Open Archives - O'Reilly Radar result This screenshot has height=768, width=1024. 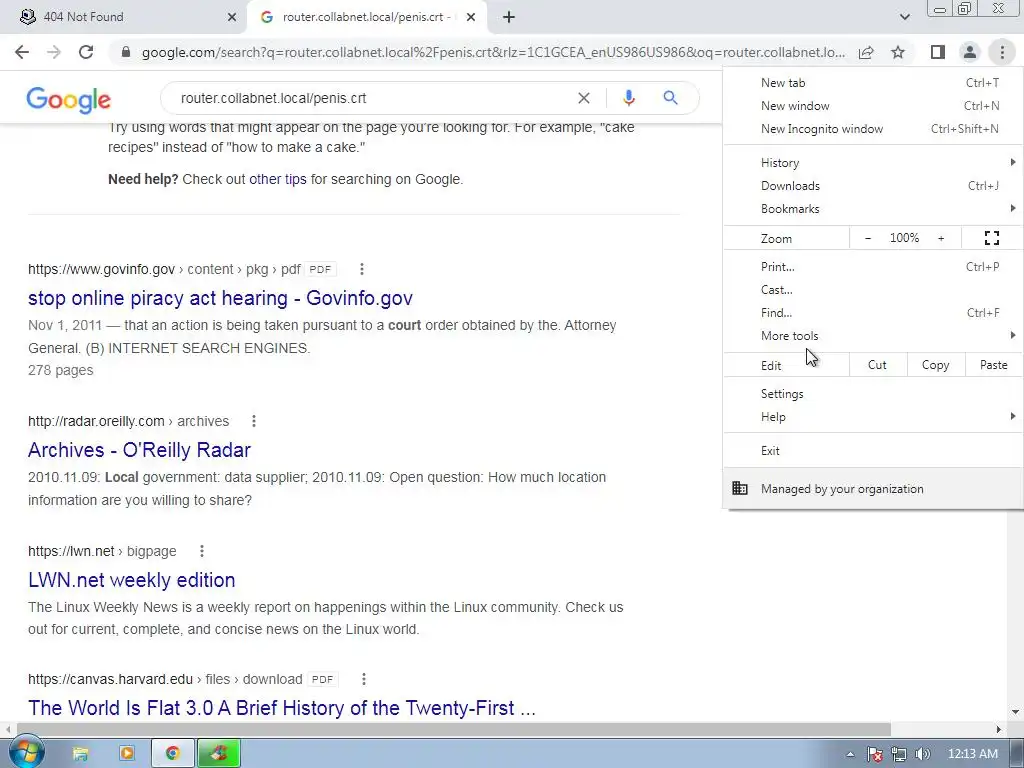[x=139, y=450]
